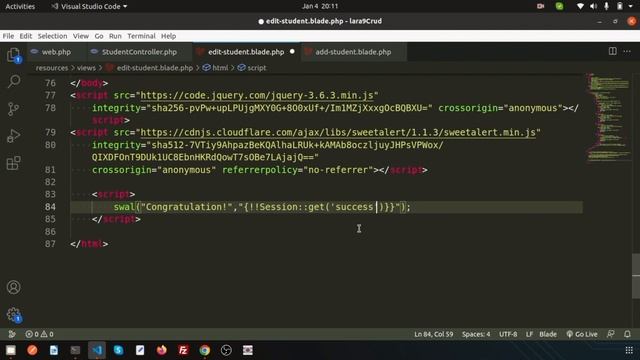
Task: Open the View menu
Action: (x=81, y=36)
